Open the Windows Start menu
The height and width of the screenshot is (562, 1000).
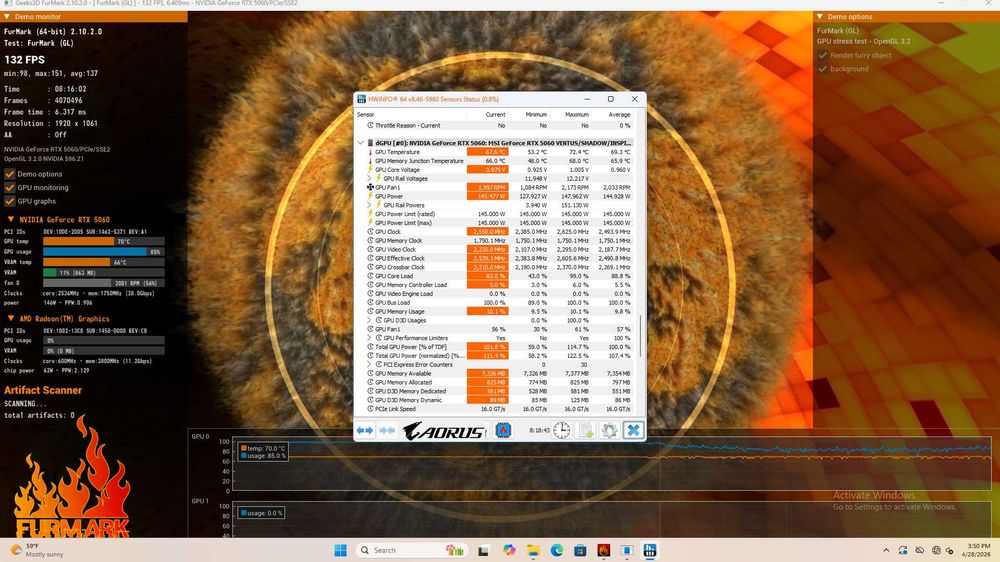pyautogui.click(x=341, y=550)
